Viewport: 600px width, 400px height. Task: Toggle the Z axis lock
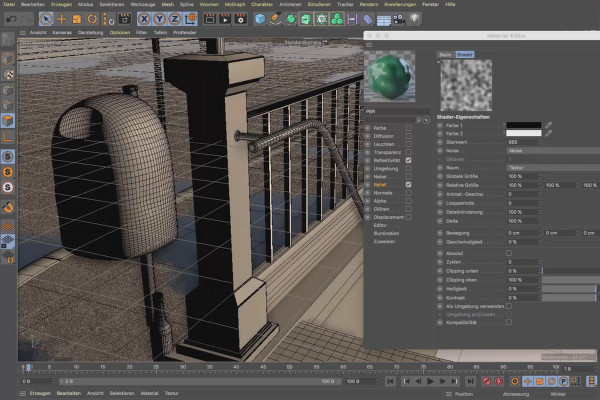[x=174, y=19]
